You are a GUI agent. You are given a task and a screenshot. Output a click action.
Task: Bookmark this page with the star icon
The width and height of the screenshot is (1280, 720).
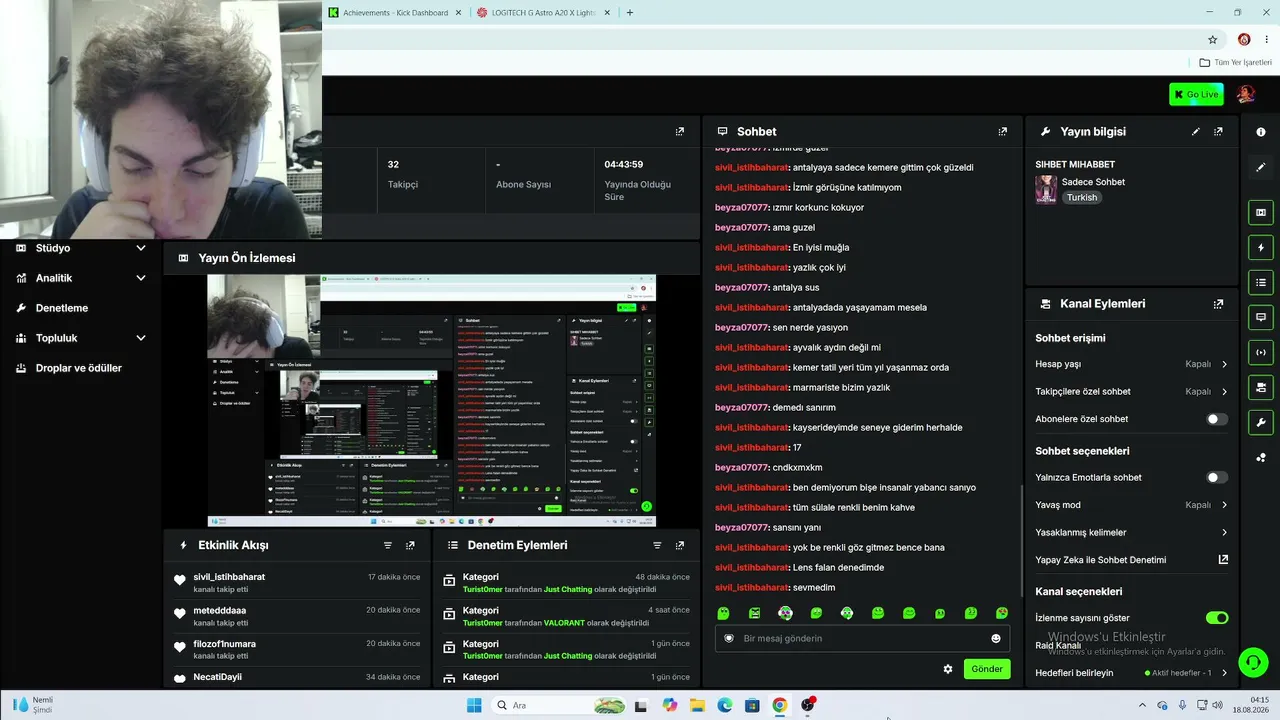[1213, 40]
